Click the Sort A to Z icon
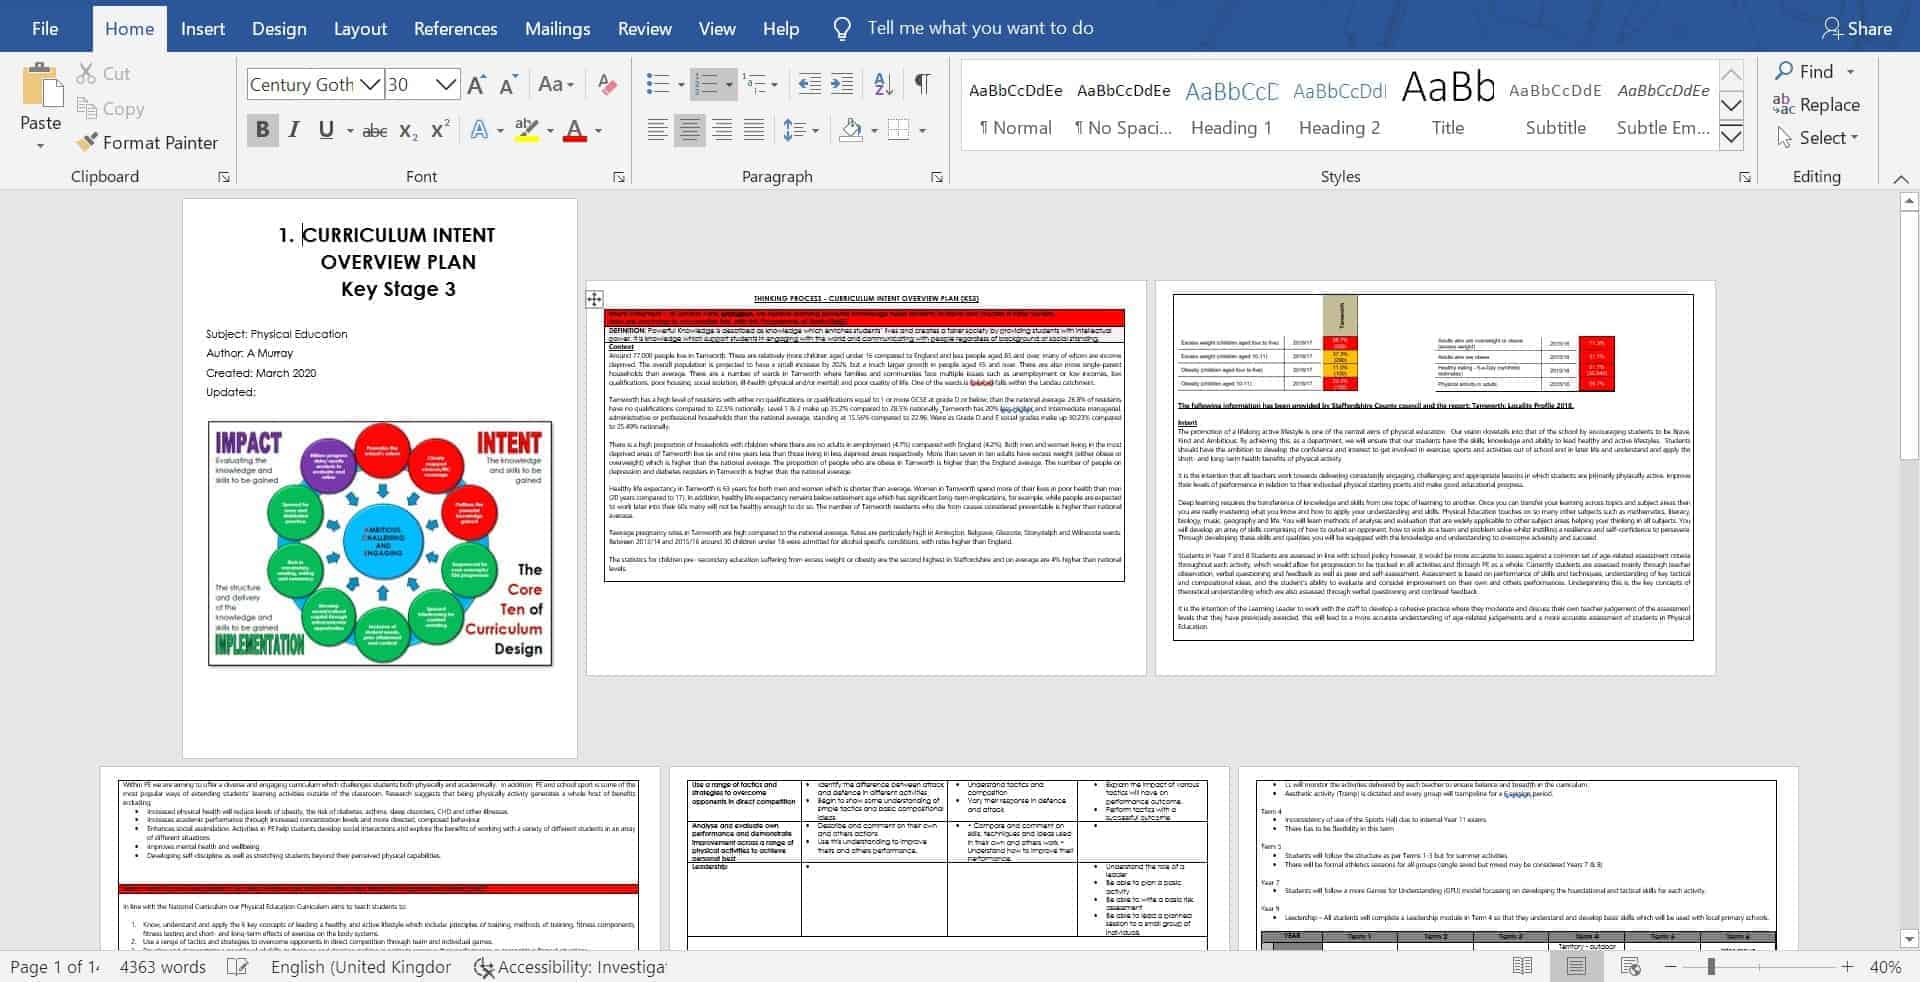This screenshot has height=982, width=1920. [x=883, y=85]
